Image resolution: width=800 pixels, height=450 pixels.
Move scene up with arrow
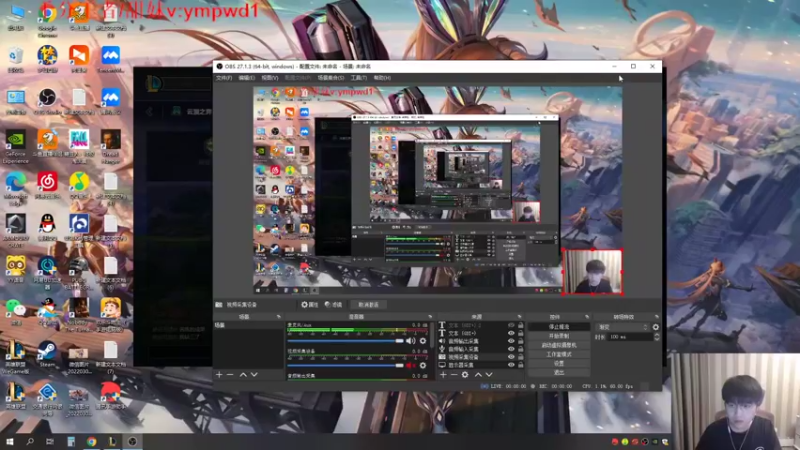pyautogui.click(x=243, y=374)
